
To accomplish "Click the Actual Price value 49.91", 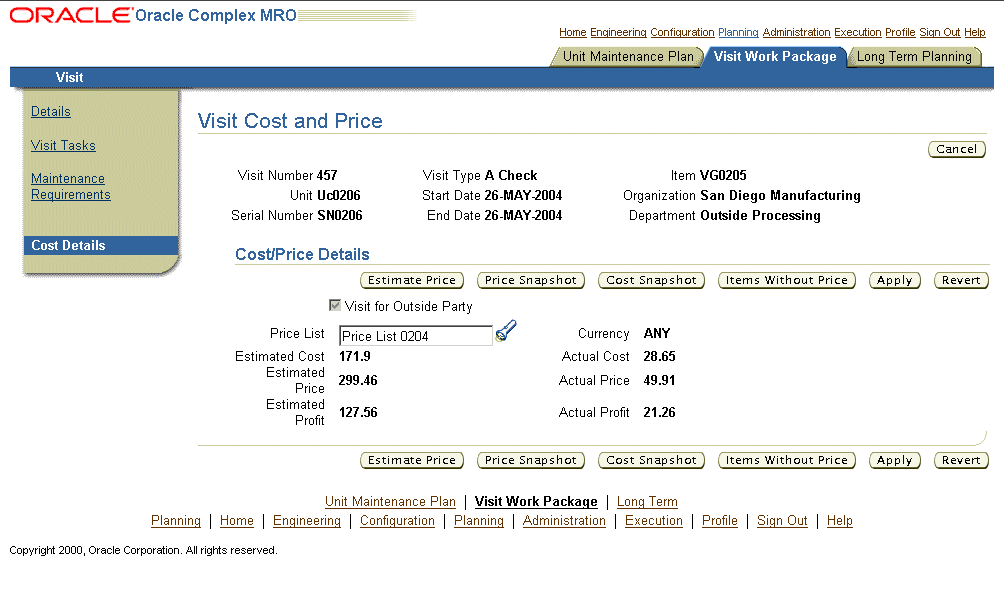I will coord(660,380).
